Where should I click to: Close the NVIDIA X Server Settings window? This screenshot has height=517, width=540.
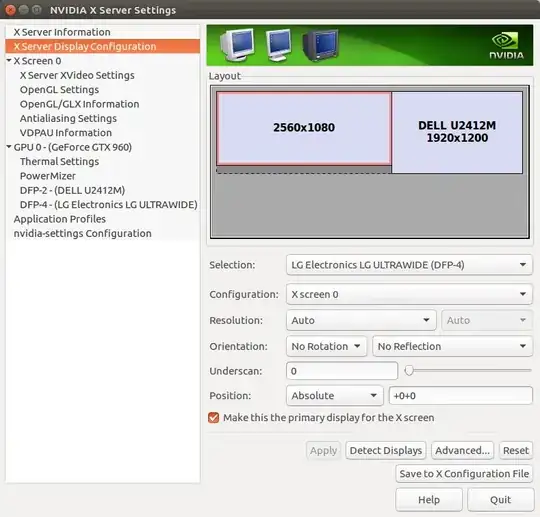point(10,10)
